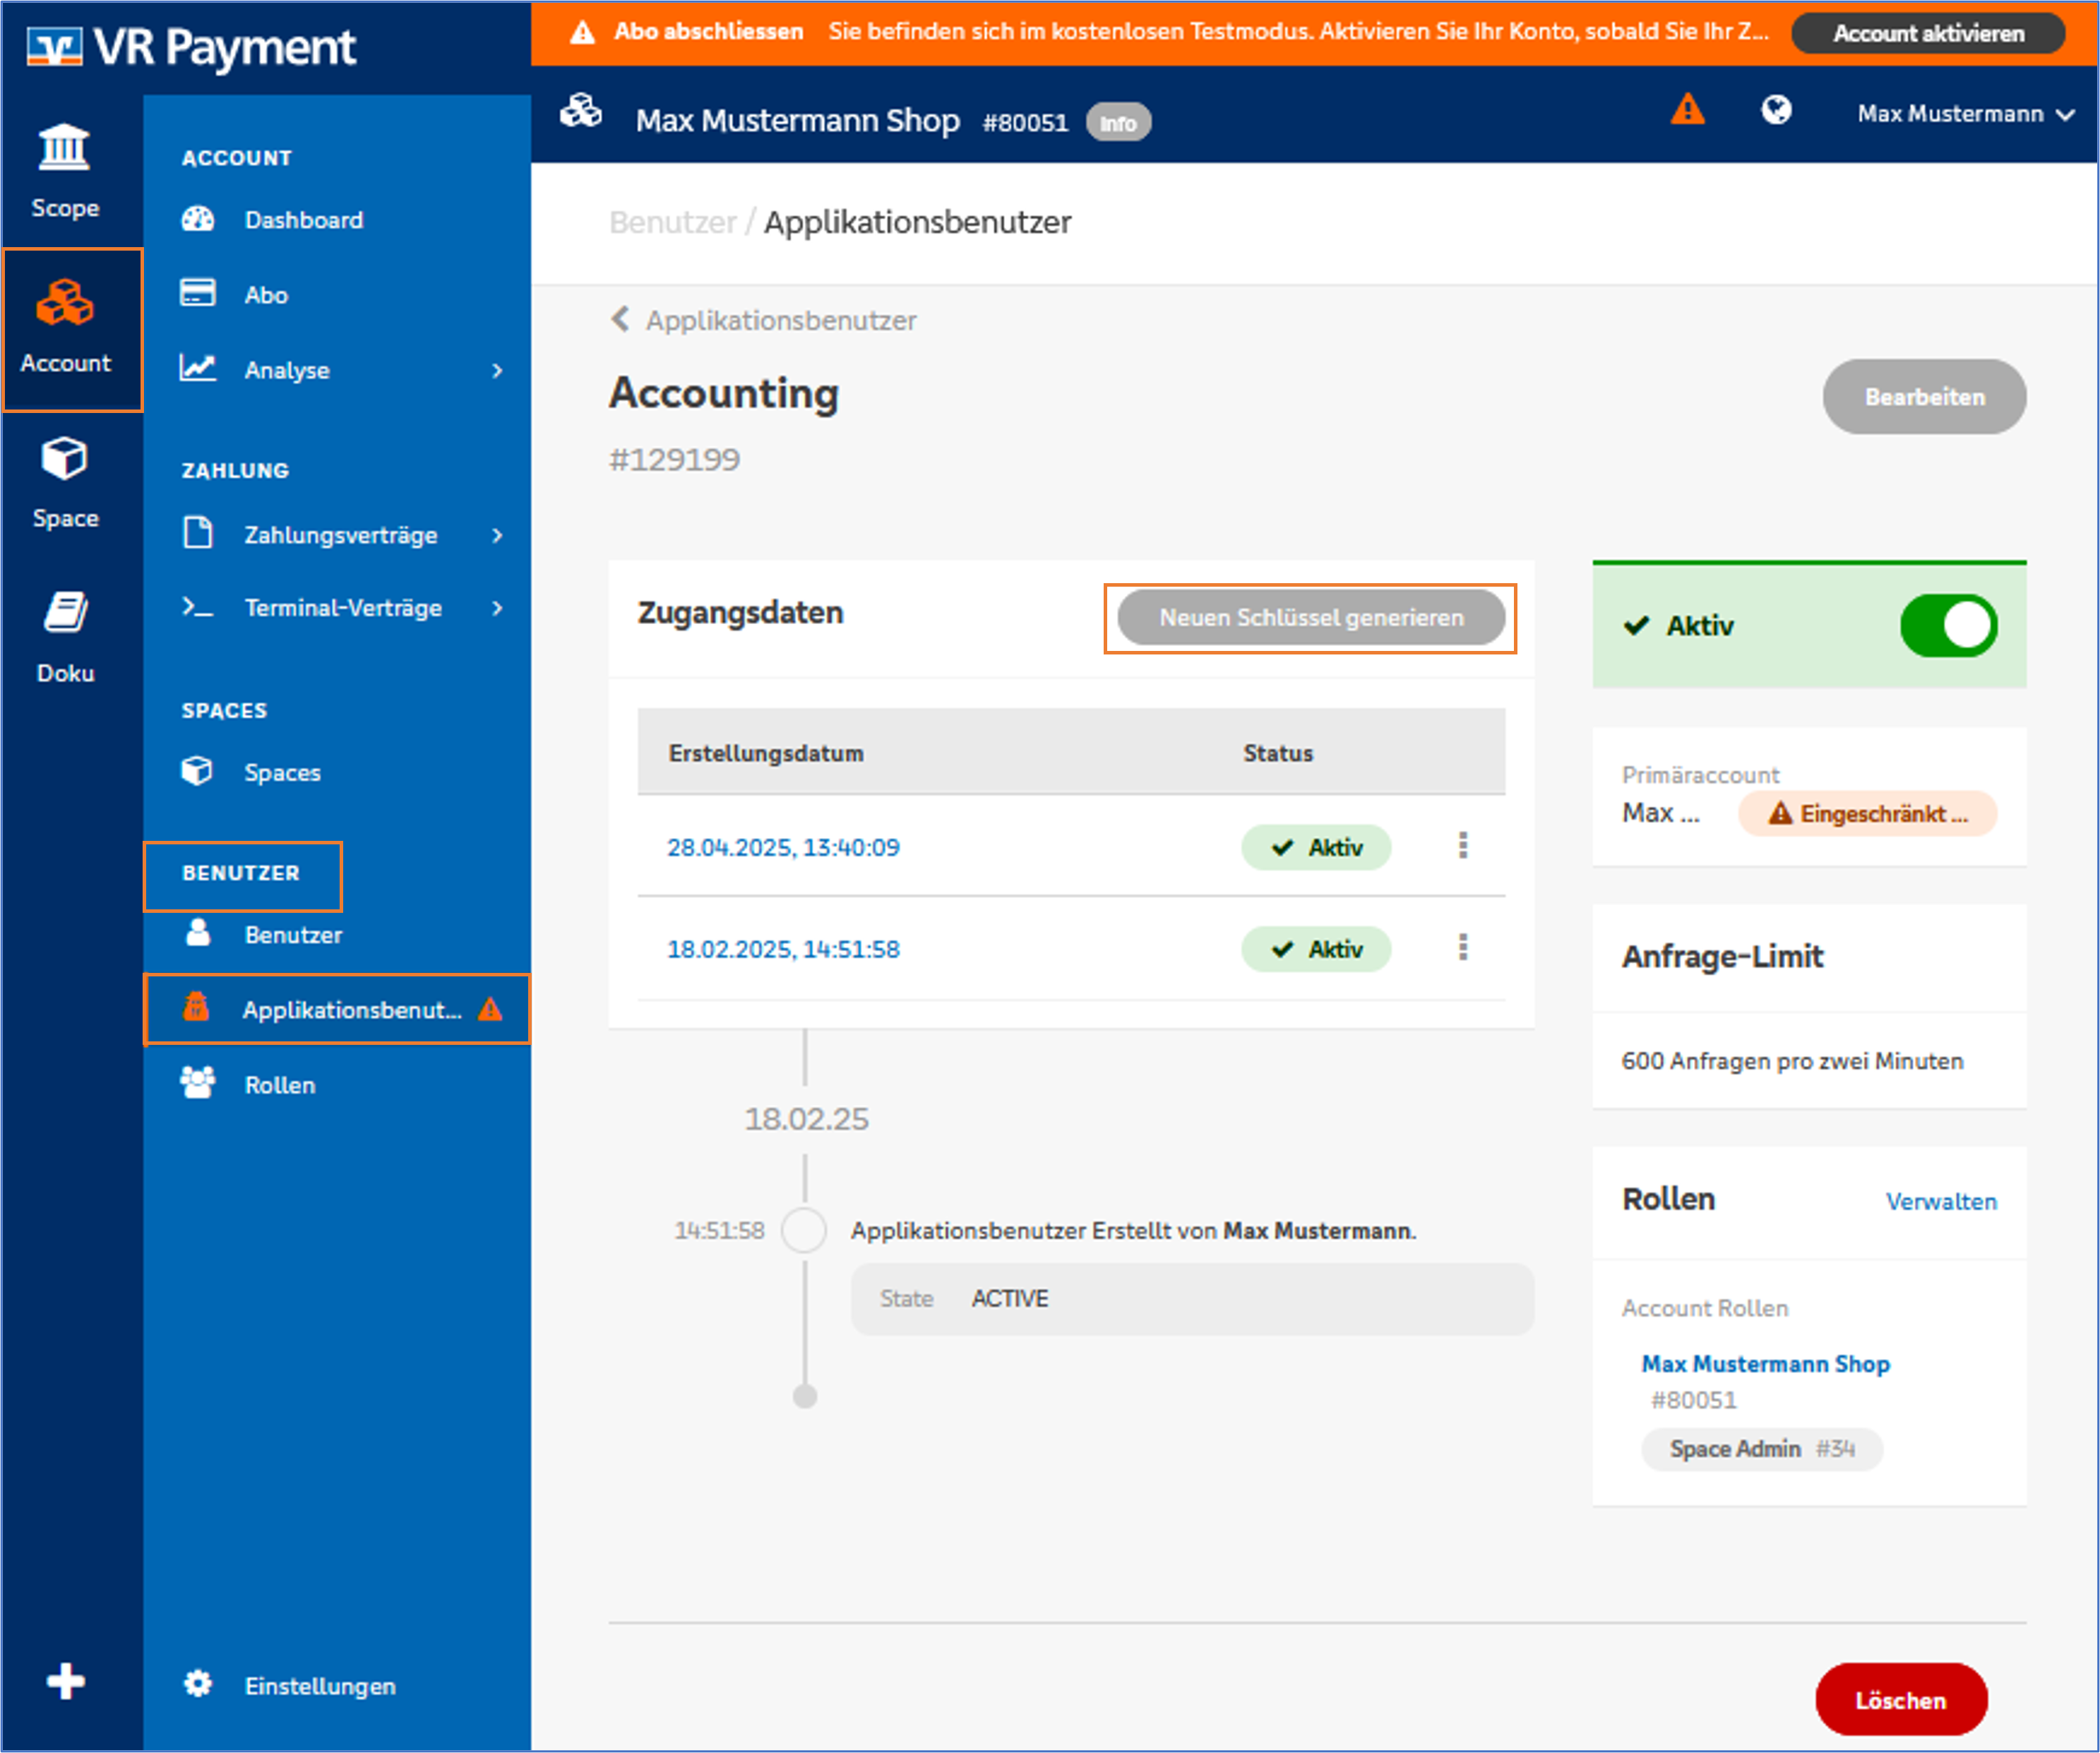Screen dimensions: 2100x1753
Task: Open the header warning triangle notification
Action: (1688, 109)
